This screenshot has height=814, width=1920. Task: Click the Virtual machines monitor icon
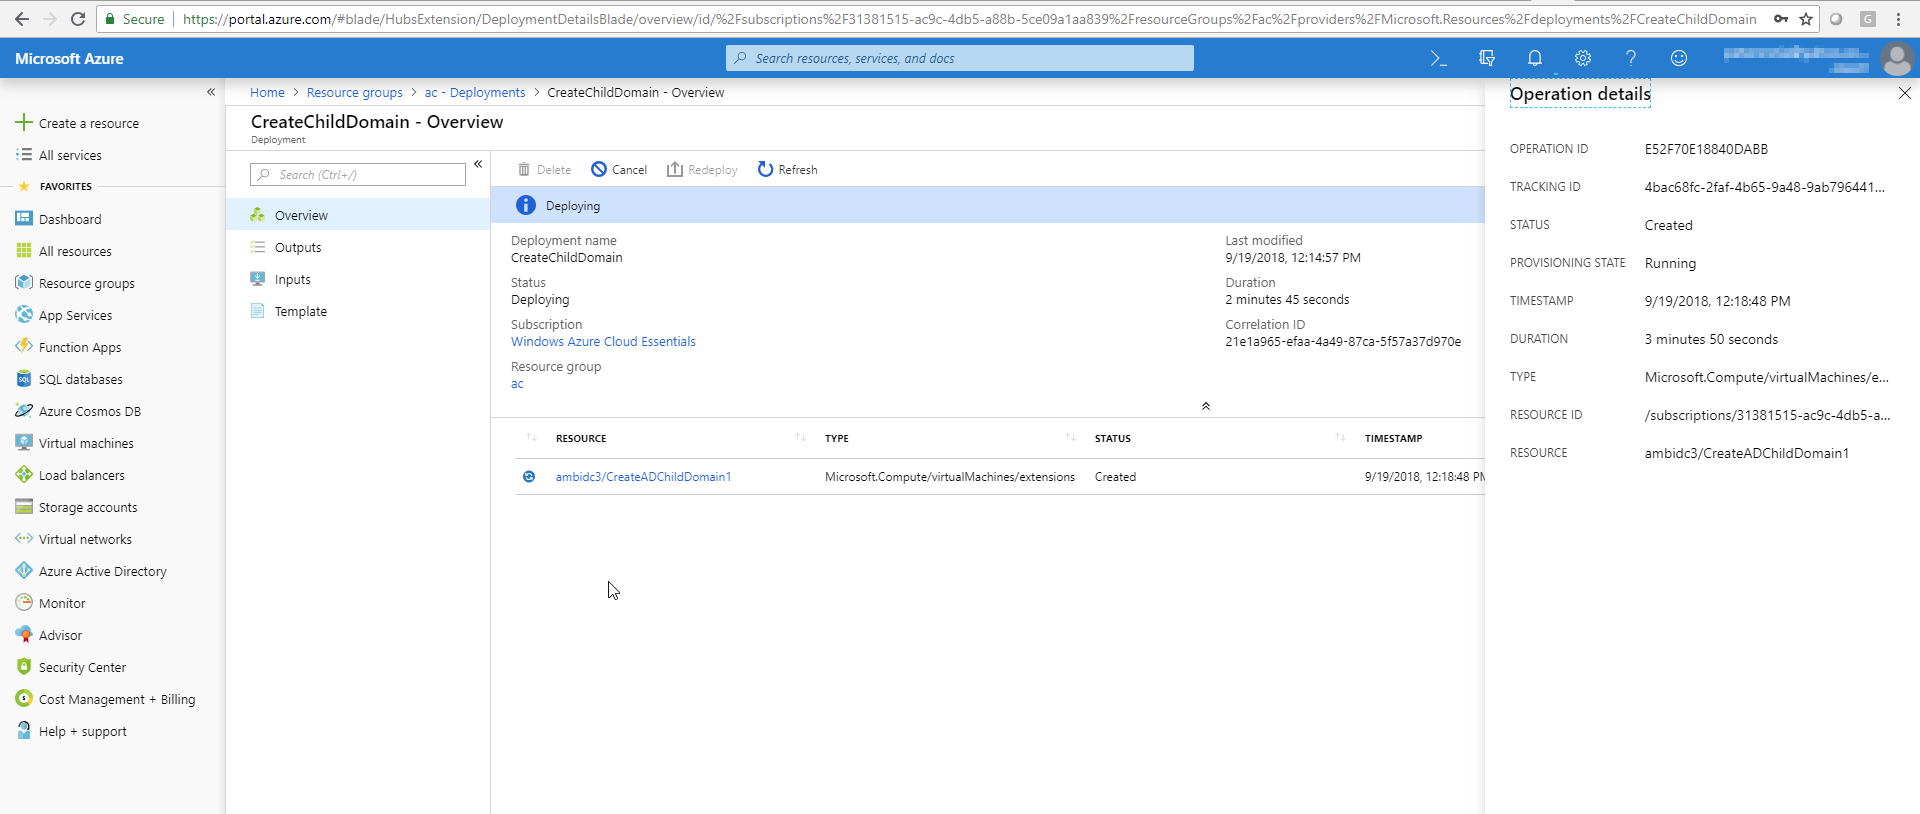tap(24, 442)
